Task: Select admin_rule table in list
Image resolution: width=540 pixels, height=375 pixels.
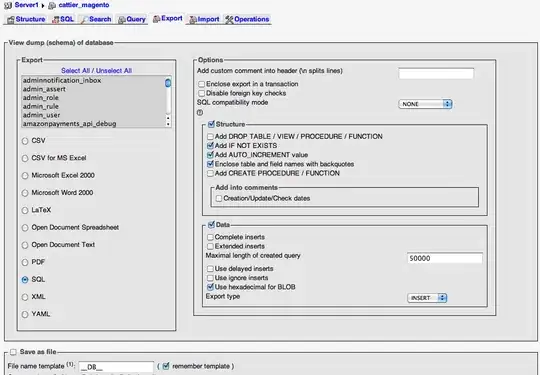Action: tap(41, 106)
